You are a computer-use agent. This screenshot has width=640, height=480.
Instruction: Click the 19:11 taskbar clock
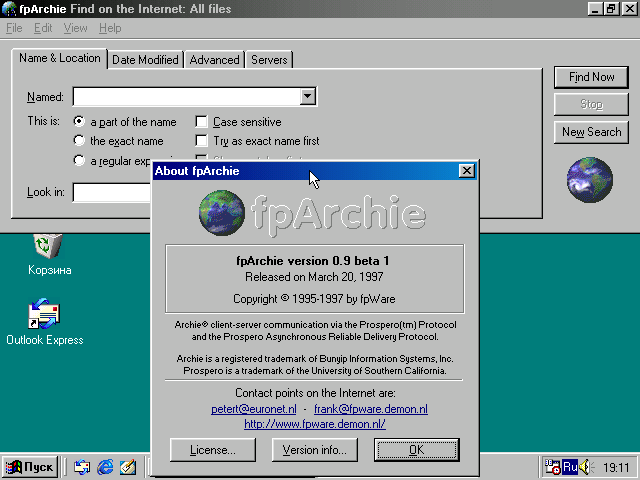616,467
